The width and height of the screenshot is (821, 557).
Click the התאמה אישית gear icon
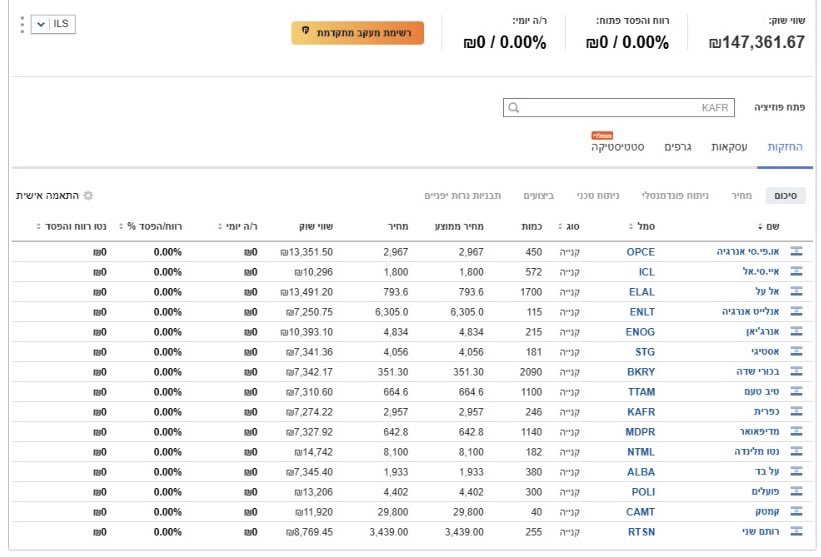tap(88, 196)
